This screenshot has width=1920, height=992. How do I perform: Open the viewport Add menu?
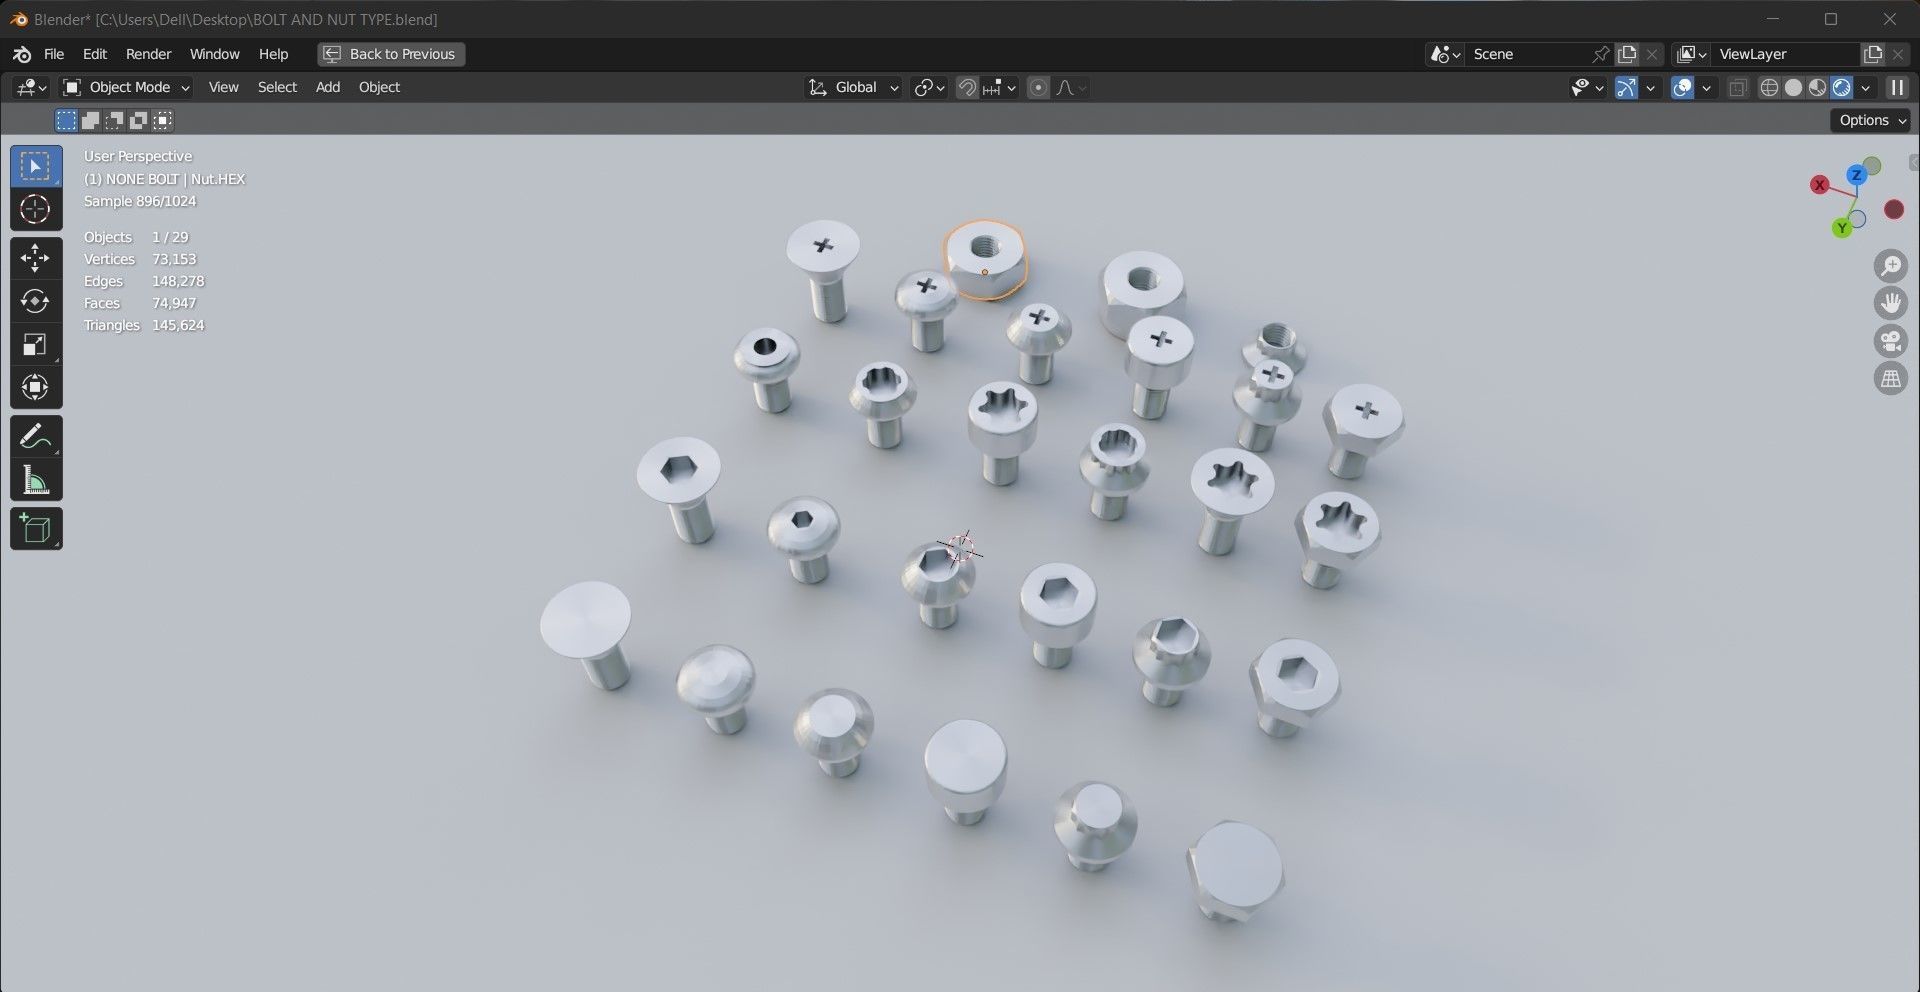click(x=328, y=87)
